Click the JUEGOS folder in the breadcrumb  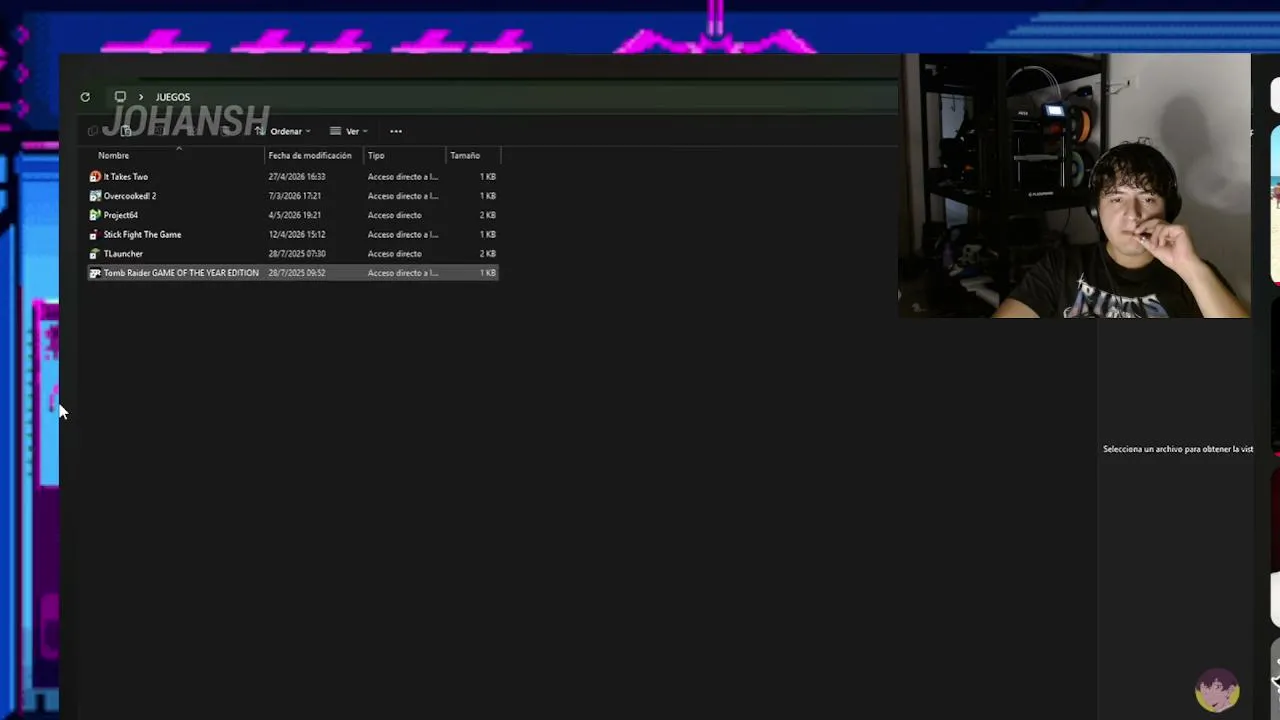tap(173, 97)
